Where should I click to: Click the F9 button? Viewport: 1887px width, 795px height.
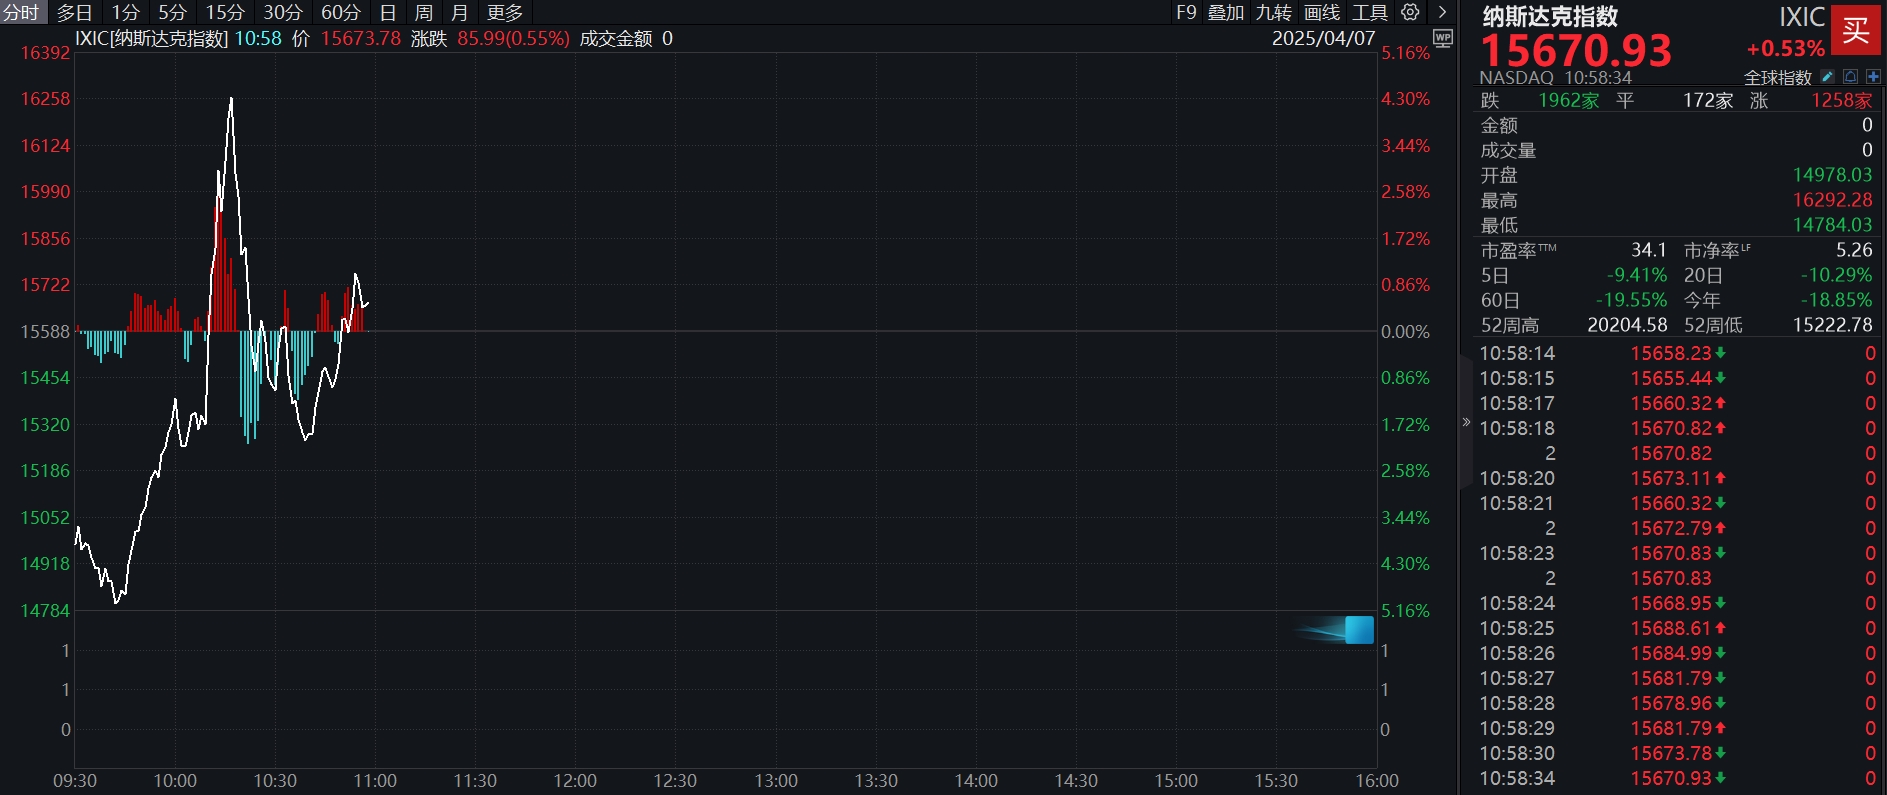(1186, 12)
